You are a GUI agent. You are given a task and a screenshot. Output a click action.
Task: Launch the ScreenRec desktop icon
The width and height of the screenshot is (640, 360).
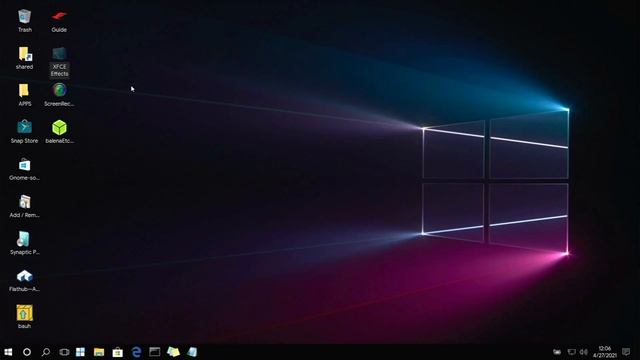click(x=60, y=91)
